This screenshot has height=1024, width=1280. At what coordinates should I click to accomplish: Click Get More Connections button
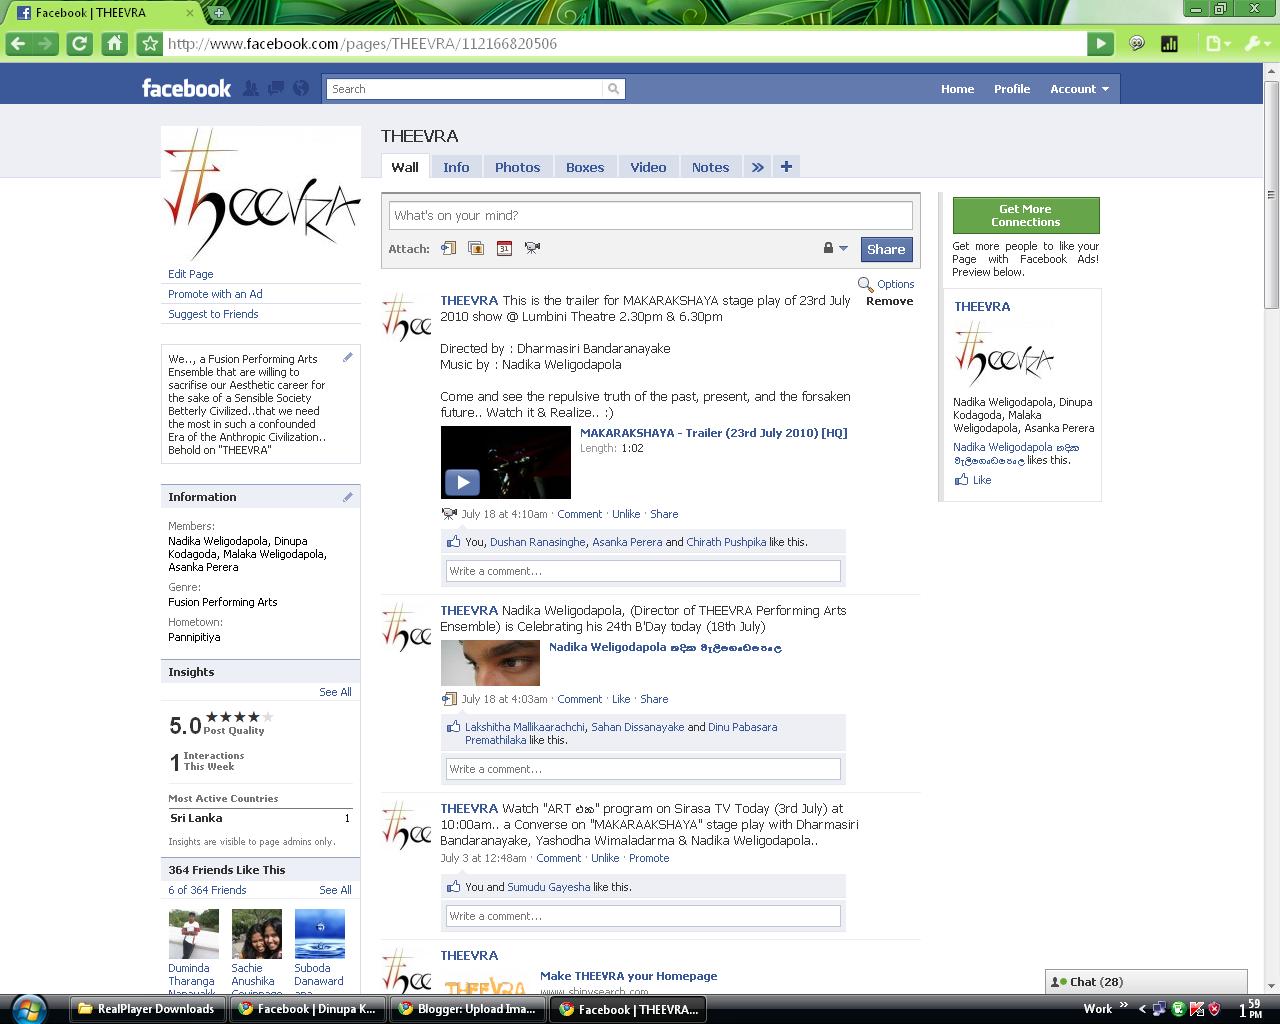(x=1026, y=215)
